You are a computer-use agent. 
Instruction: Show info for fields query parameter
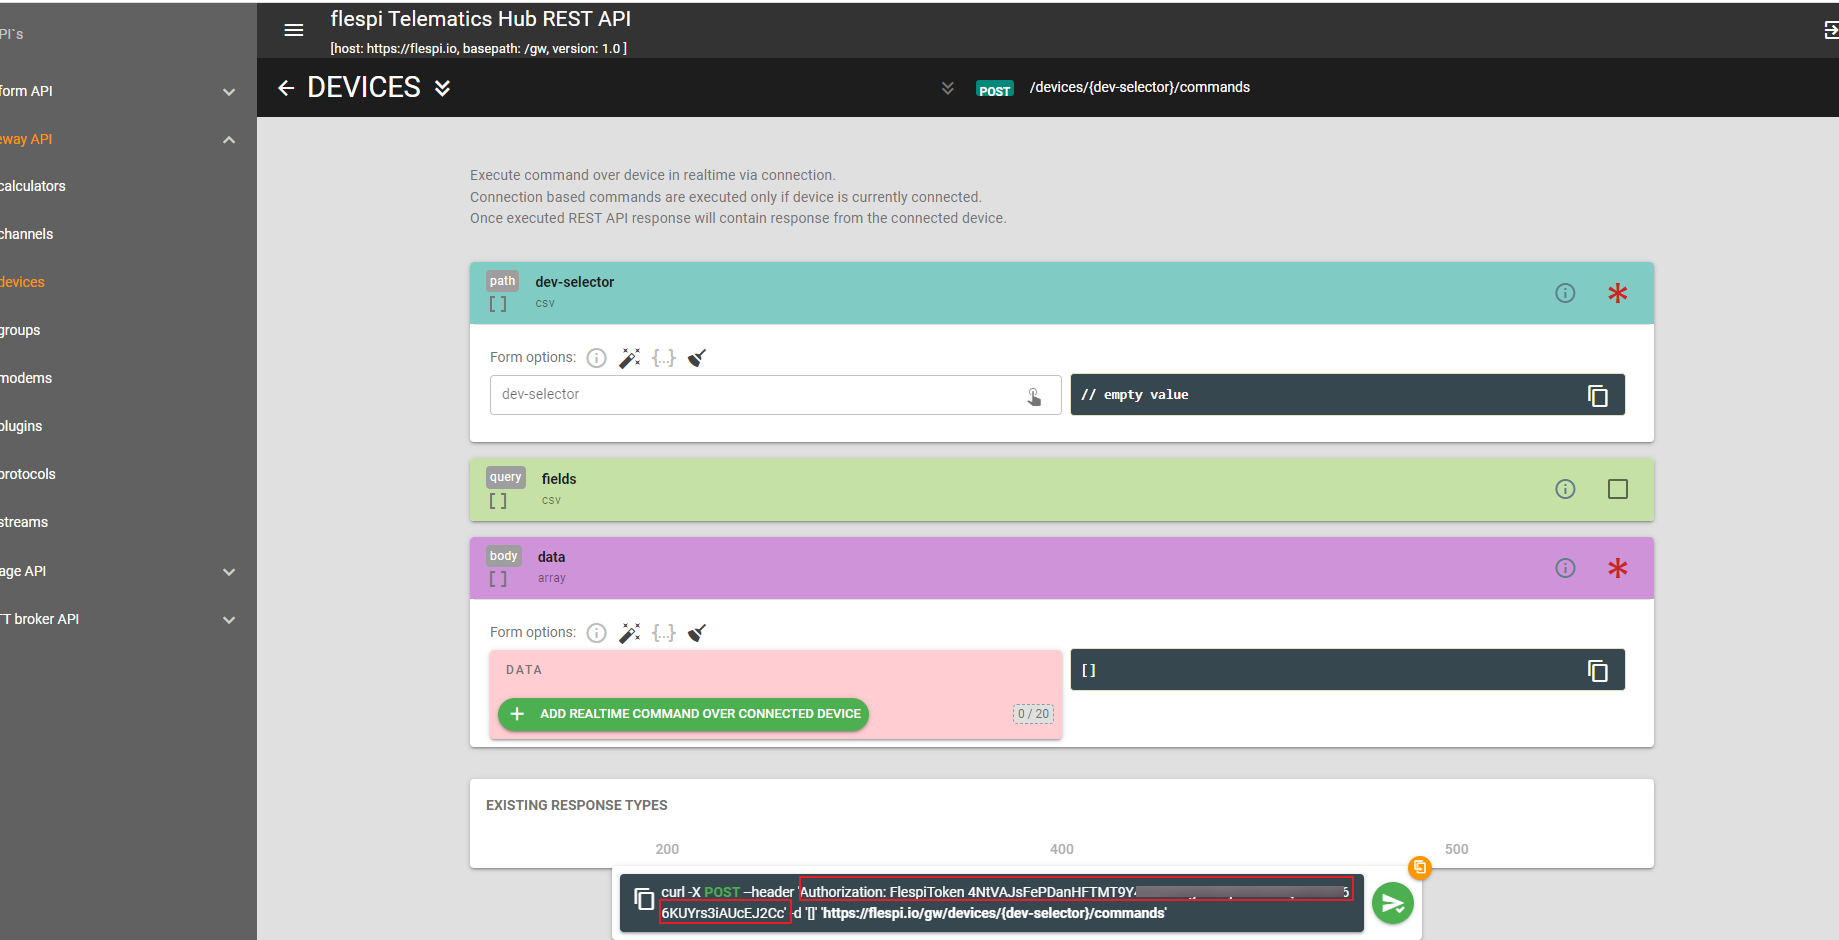click(x=1565, y=489)
